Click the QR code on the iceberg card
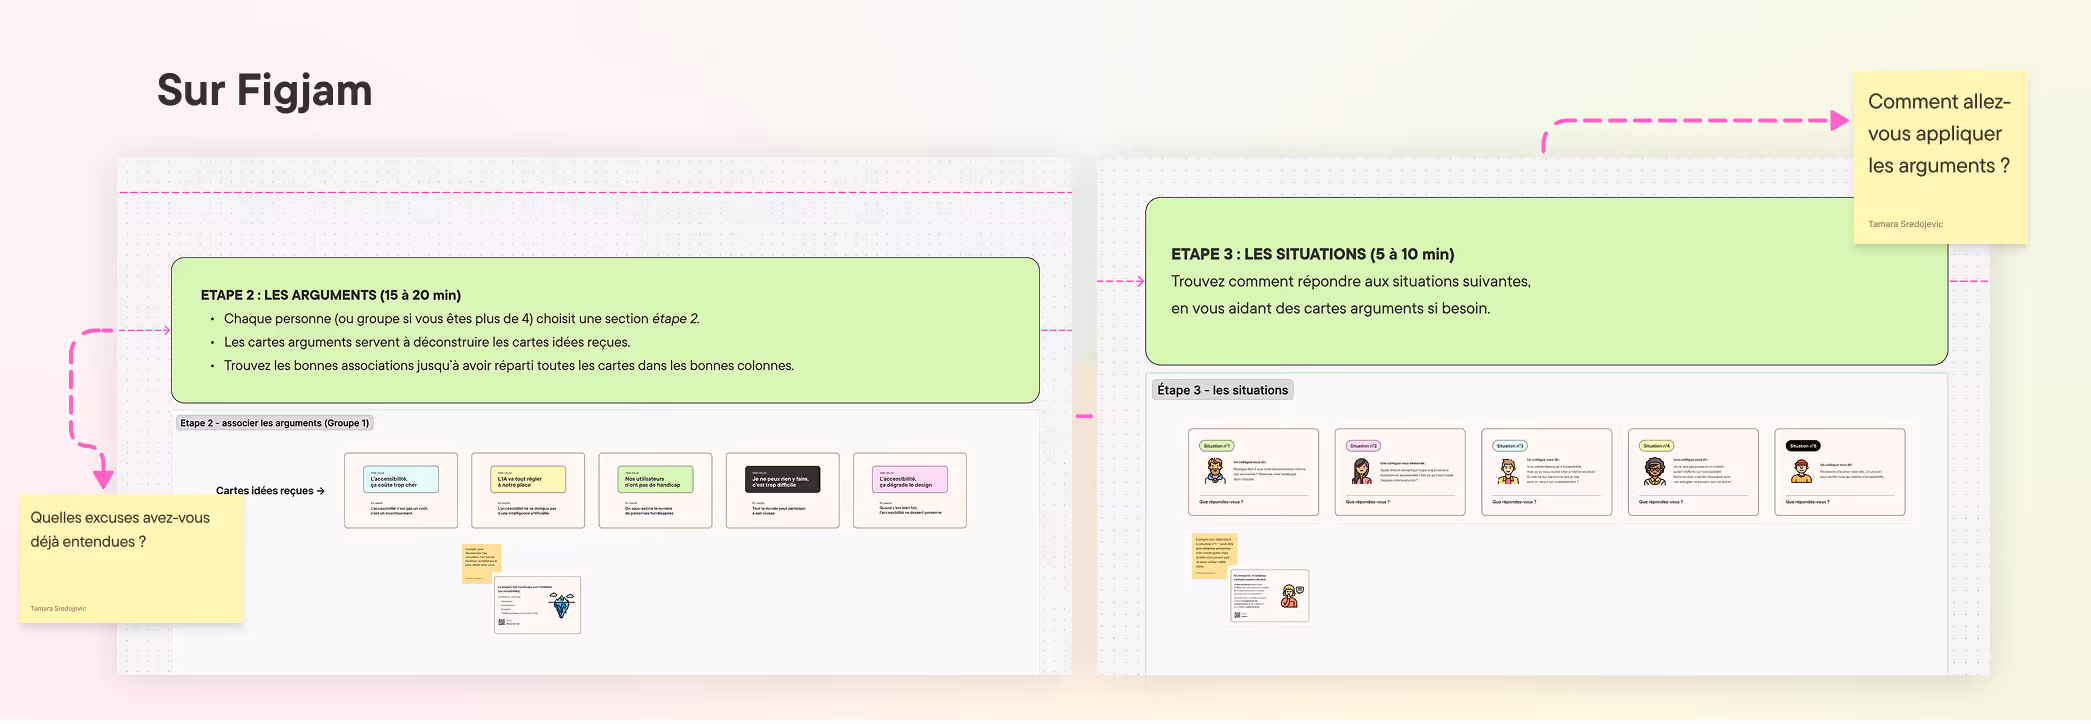Screen dimensions: 2091x724 coord(501,622)
